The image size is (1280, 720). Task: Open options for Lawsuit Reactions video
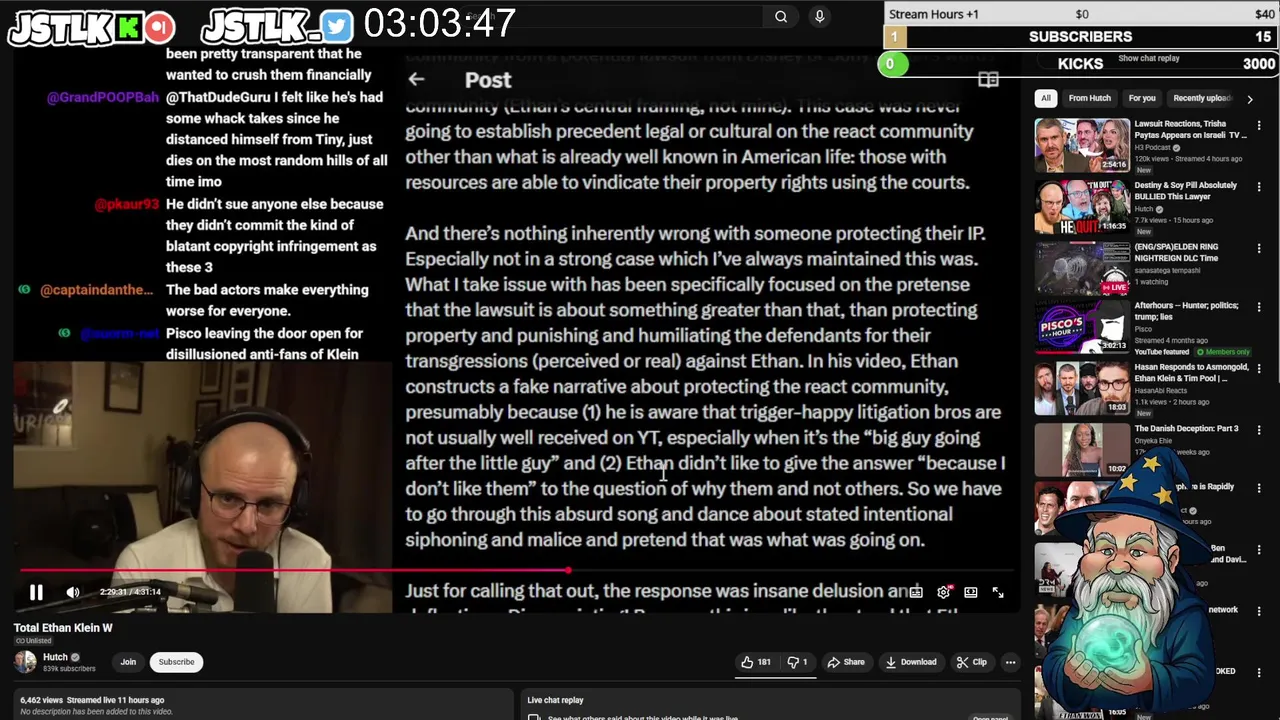[1259, 128]
